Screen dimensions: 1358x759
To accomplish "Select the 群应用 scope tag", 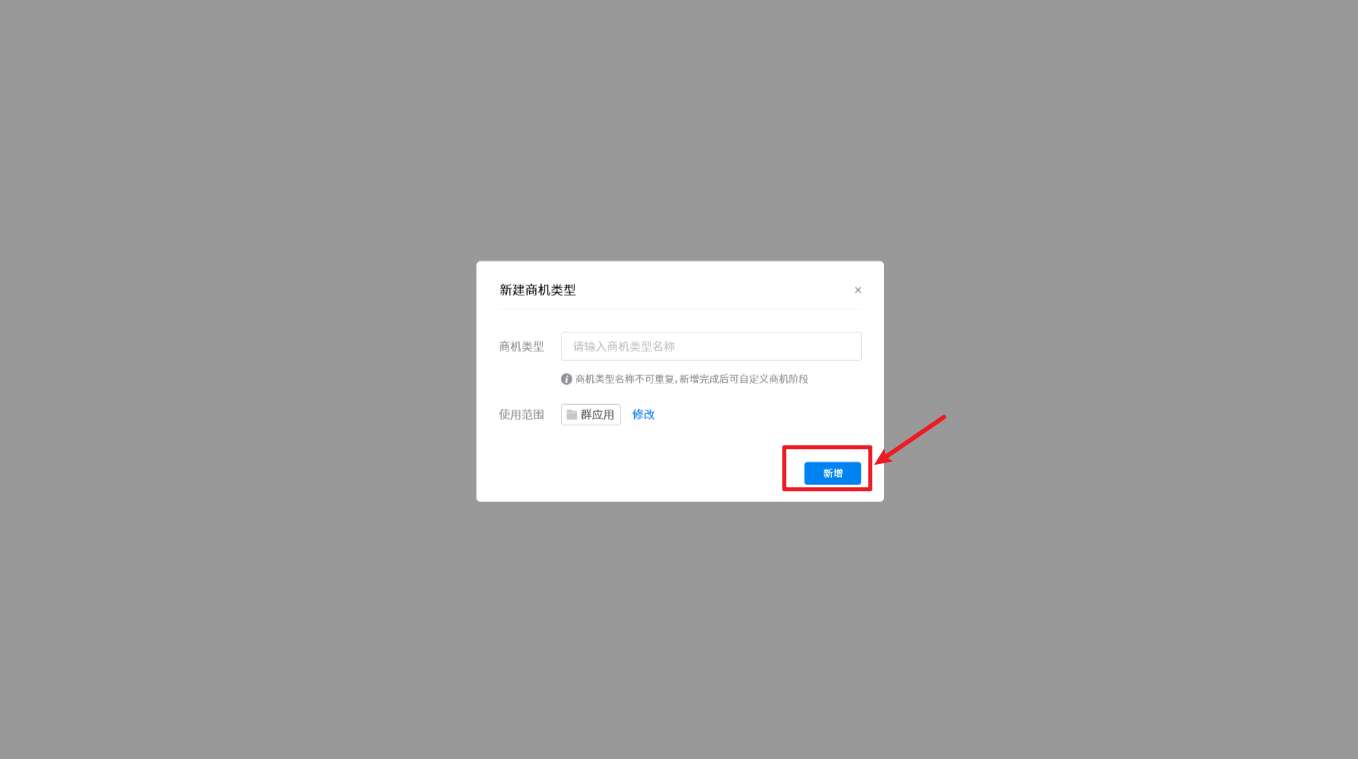I will click(x=591, y=414).
